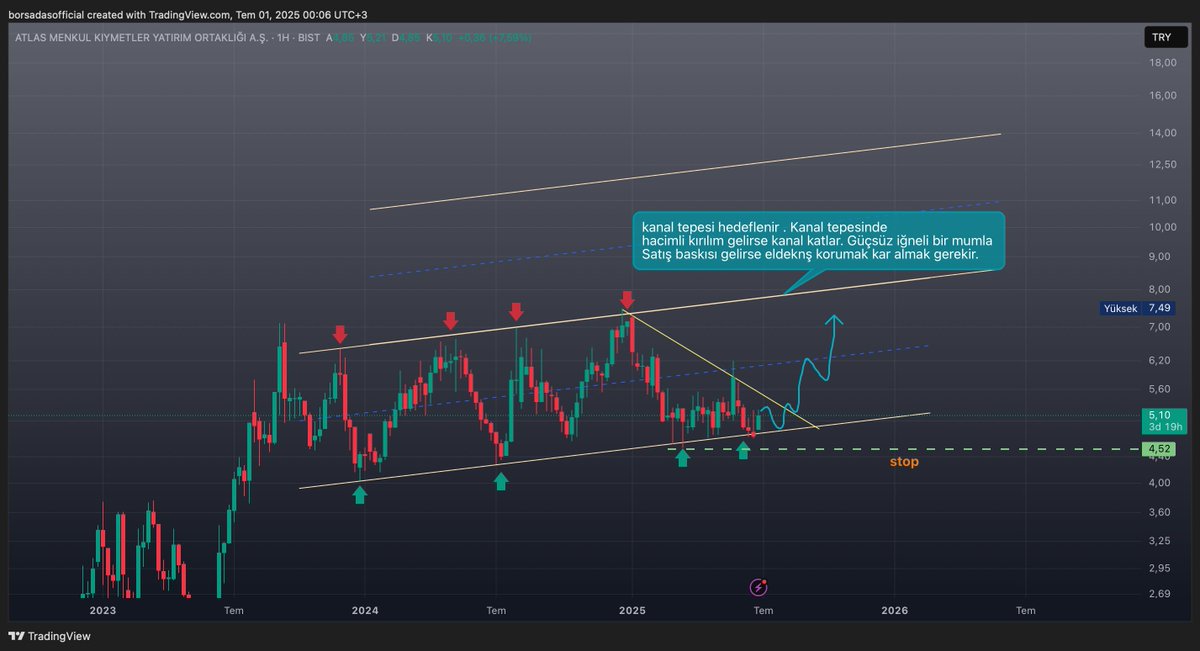Click the Tem label between 2023 and 2024
The image size is (1200, 651).
pyautogui.click(x=234, y=610)
